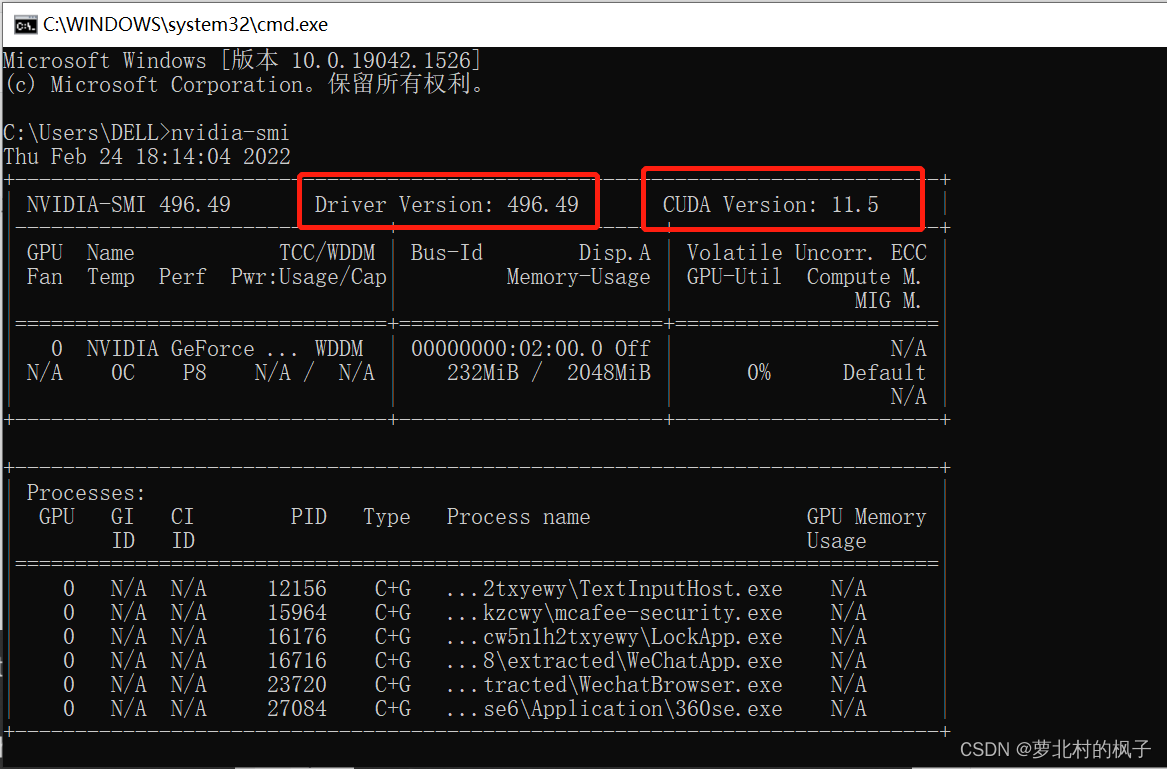
Task: Click the P8 performance state
Action: 195,372
